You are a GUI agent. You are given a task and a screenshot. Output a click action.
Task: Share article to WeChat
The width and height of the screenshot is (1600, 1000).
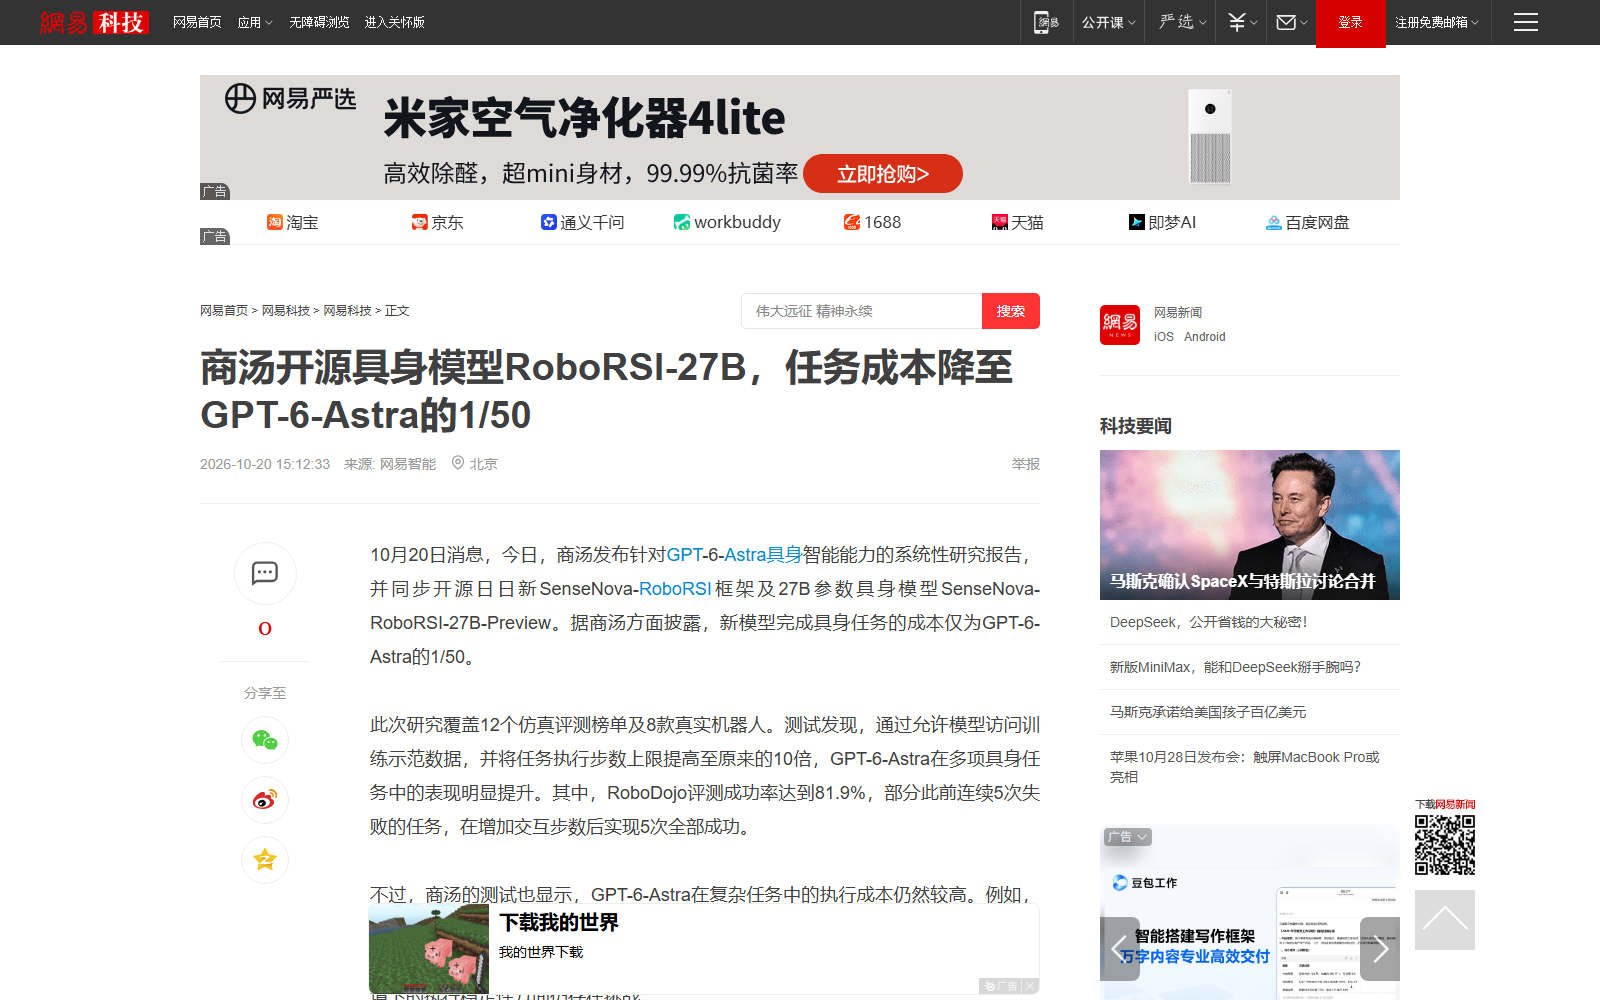tap(265, 740)
